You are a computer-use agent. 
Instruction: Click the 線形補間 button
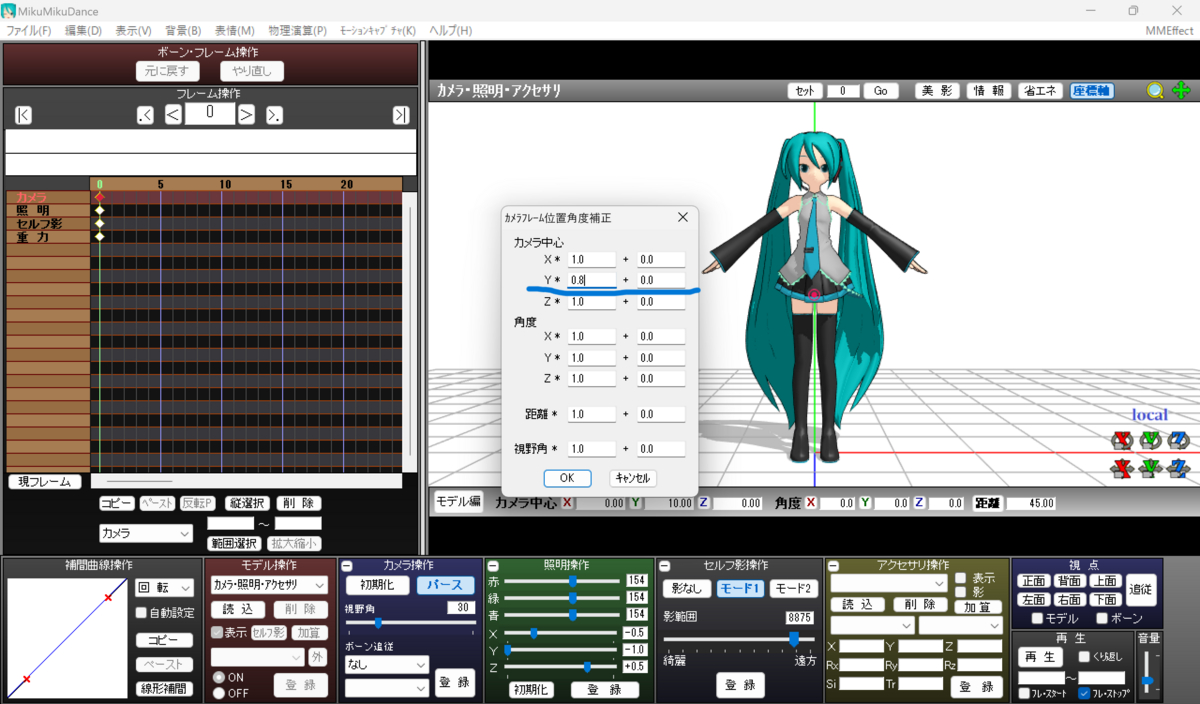coord(163,689)
